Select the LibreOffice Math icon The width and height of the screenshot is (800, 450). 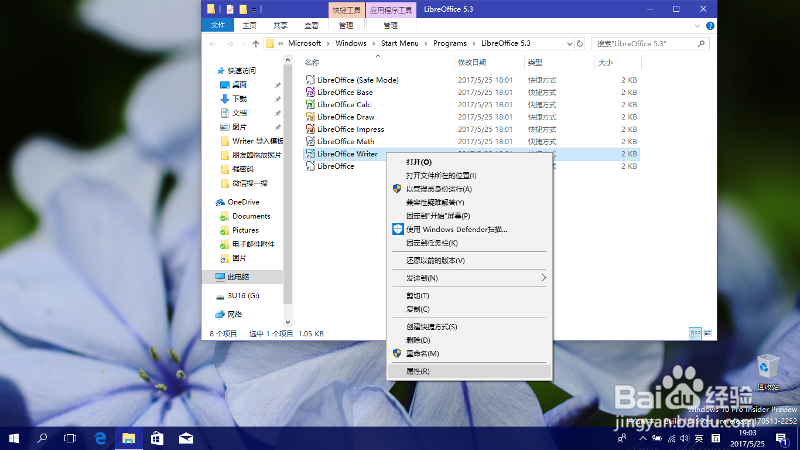[x=310, y=141]
